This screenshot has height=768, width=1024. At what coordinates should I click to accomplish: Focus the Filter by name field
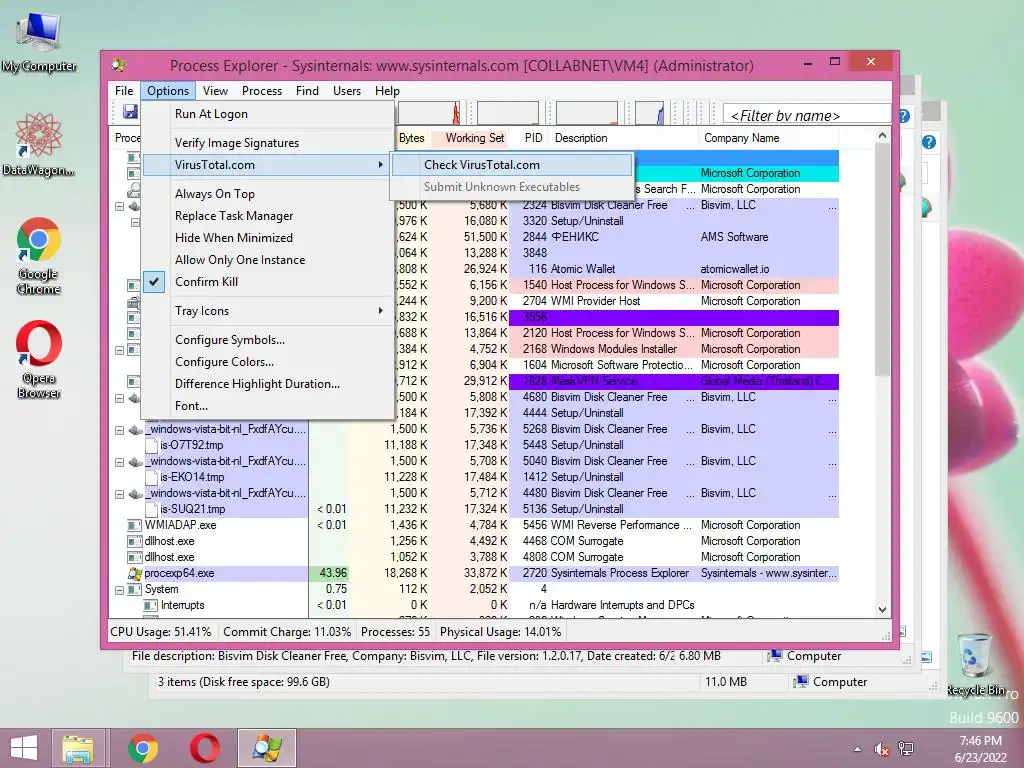807,116
